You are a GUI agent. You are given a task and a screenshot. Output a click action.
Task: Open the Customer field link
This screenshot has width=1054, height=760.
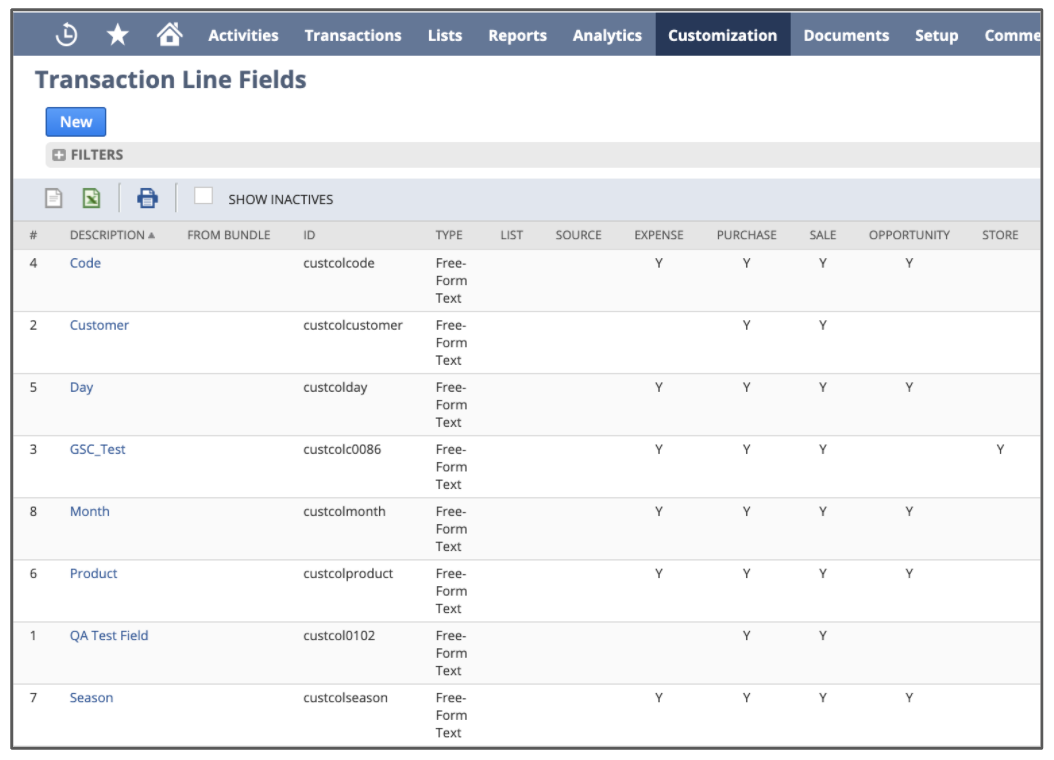tap(99, 325)
